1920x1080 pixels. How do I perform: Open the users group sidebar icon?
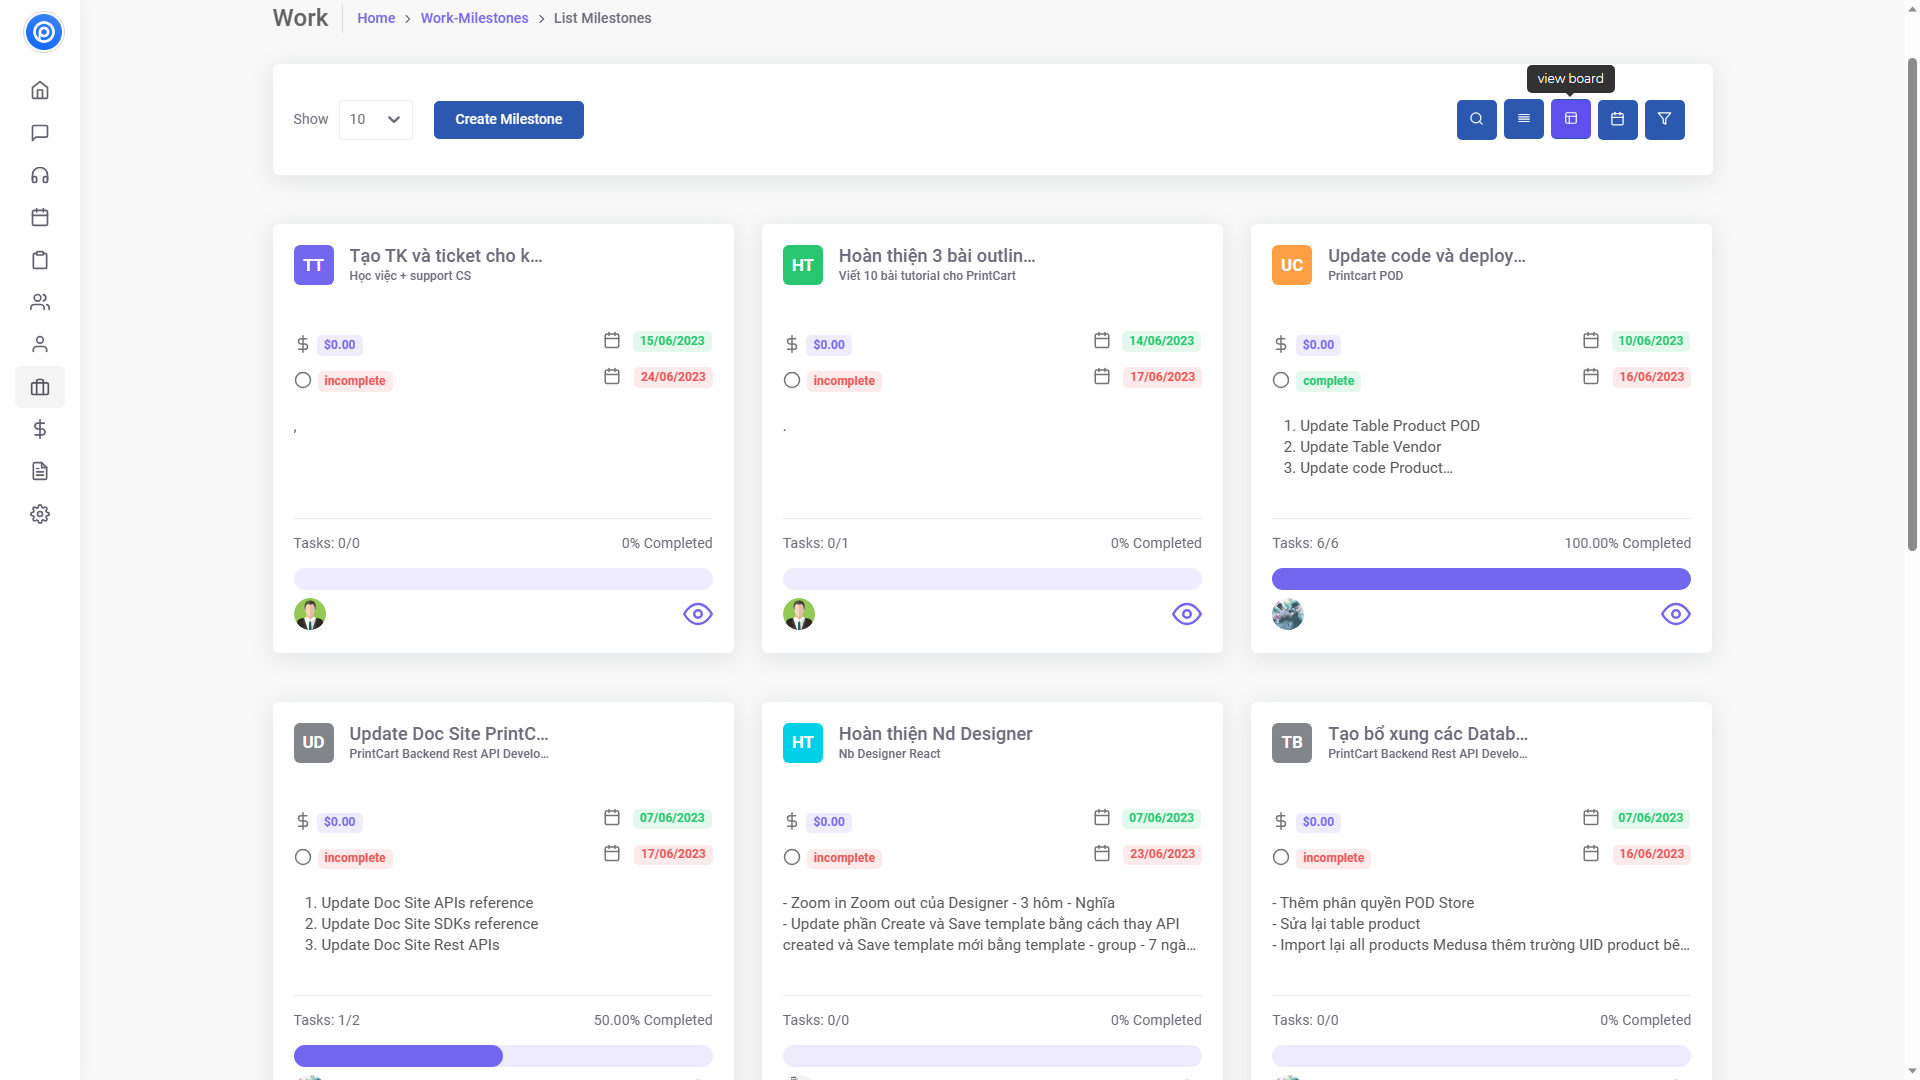coord(40,302)
